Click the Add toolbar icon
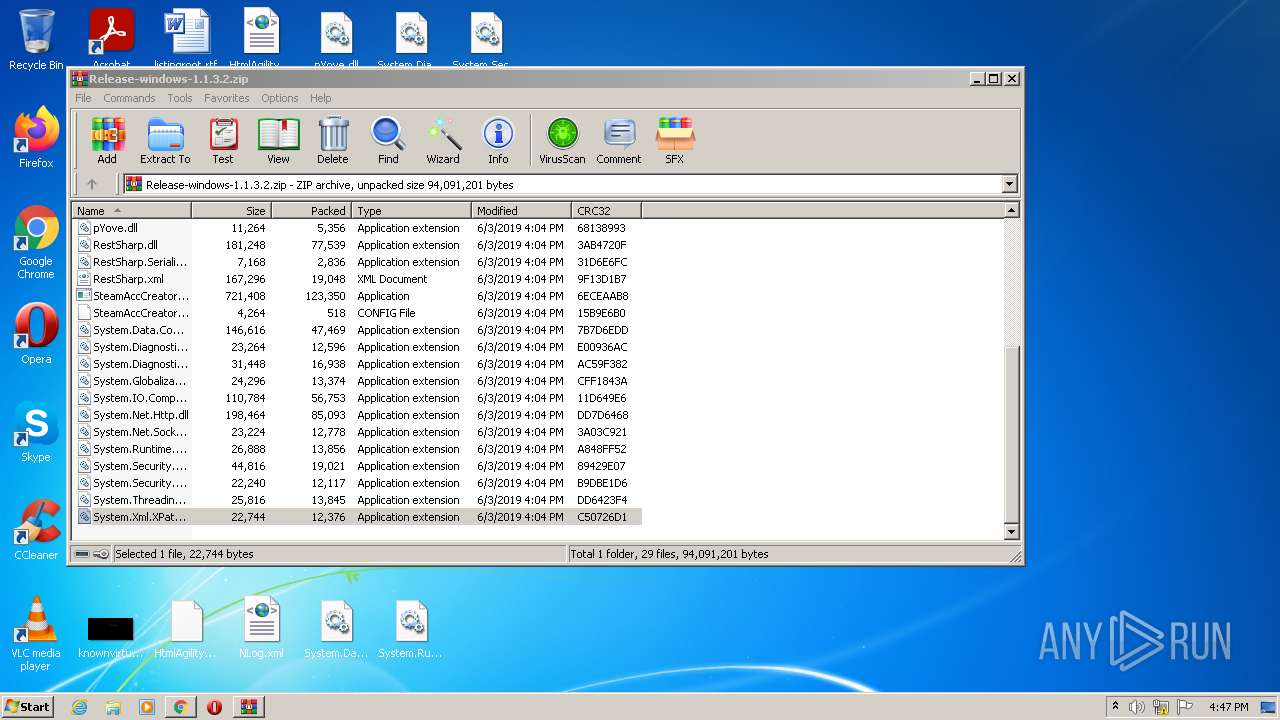 click(107, 140)
